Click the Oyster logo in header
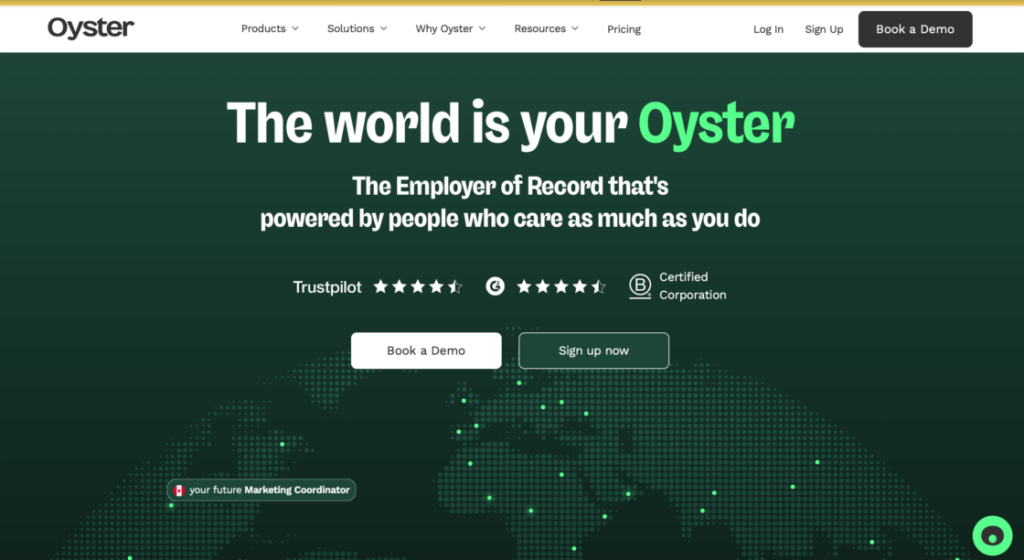Viewport: 1024px width, 560px height. pos(91,28)
